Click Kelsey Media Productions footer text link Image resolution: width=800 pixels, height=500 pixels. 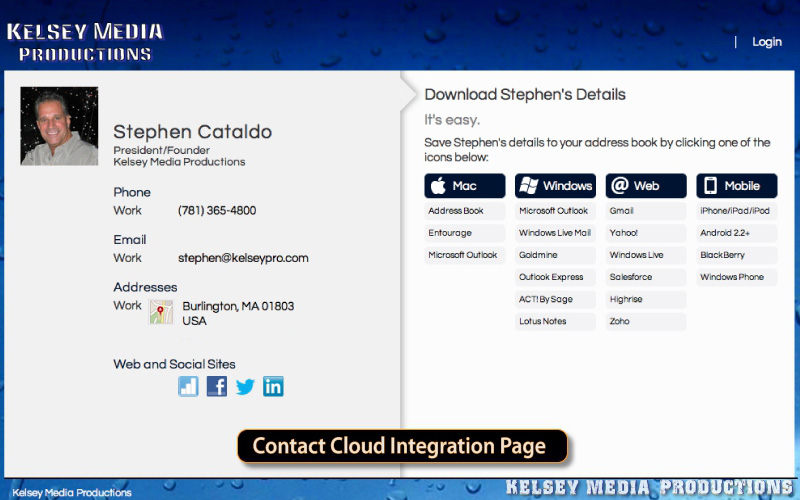71,493
